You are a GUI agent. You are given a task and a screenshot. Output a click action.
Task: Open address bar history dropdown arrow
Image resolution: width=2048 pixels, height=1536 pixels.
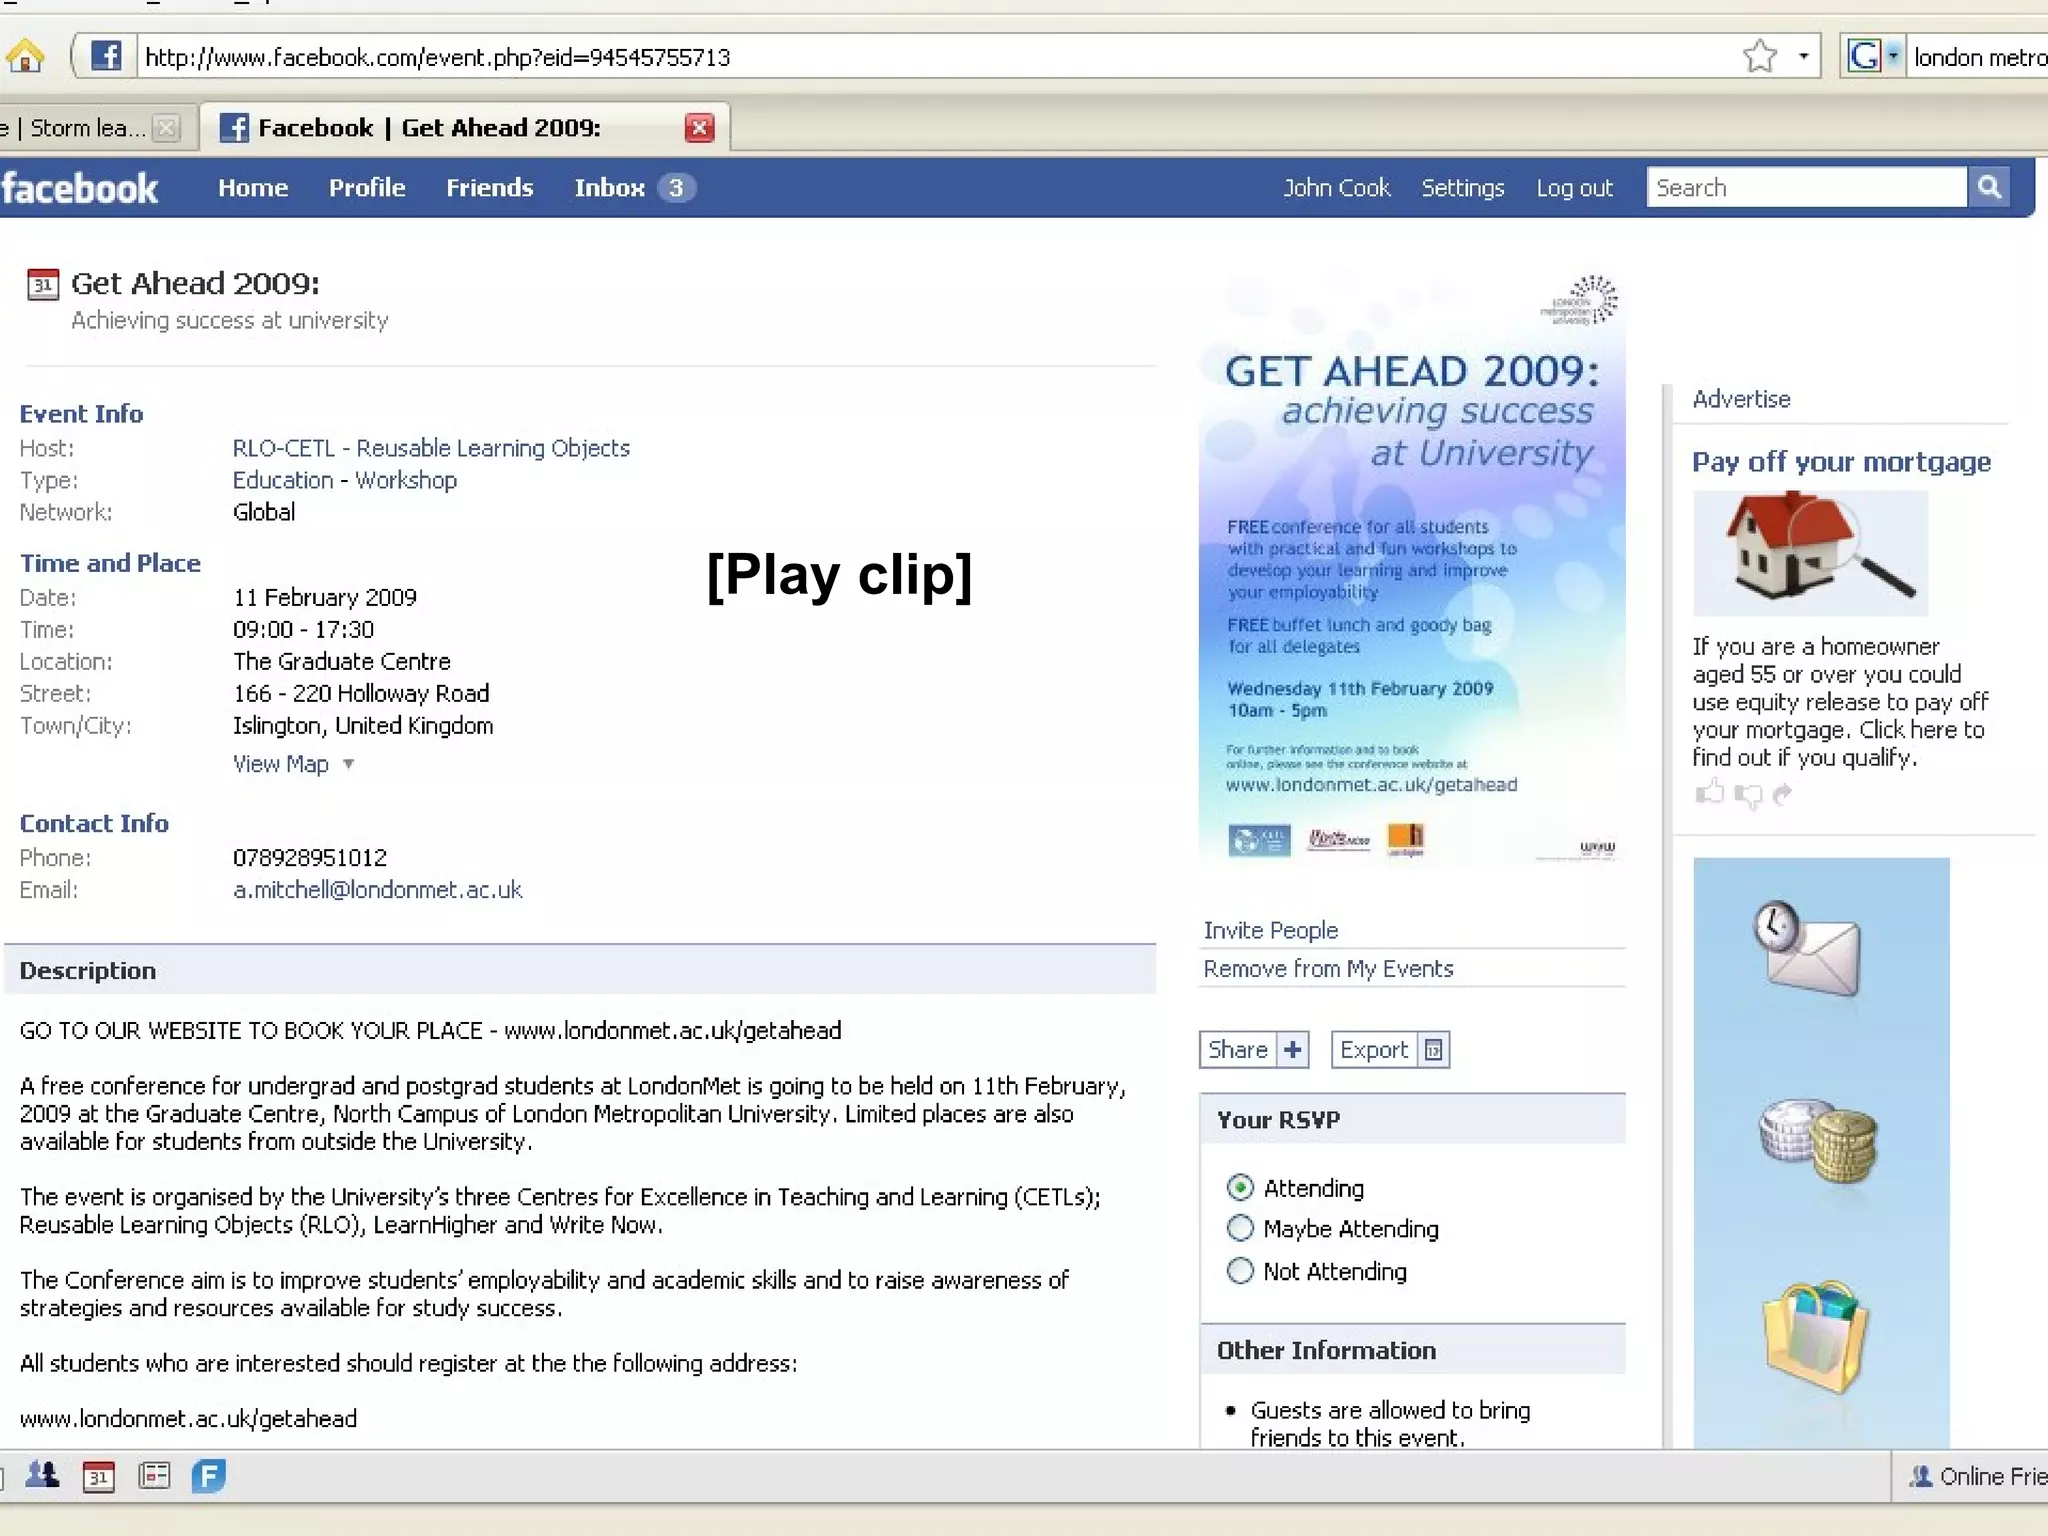1803,56
